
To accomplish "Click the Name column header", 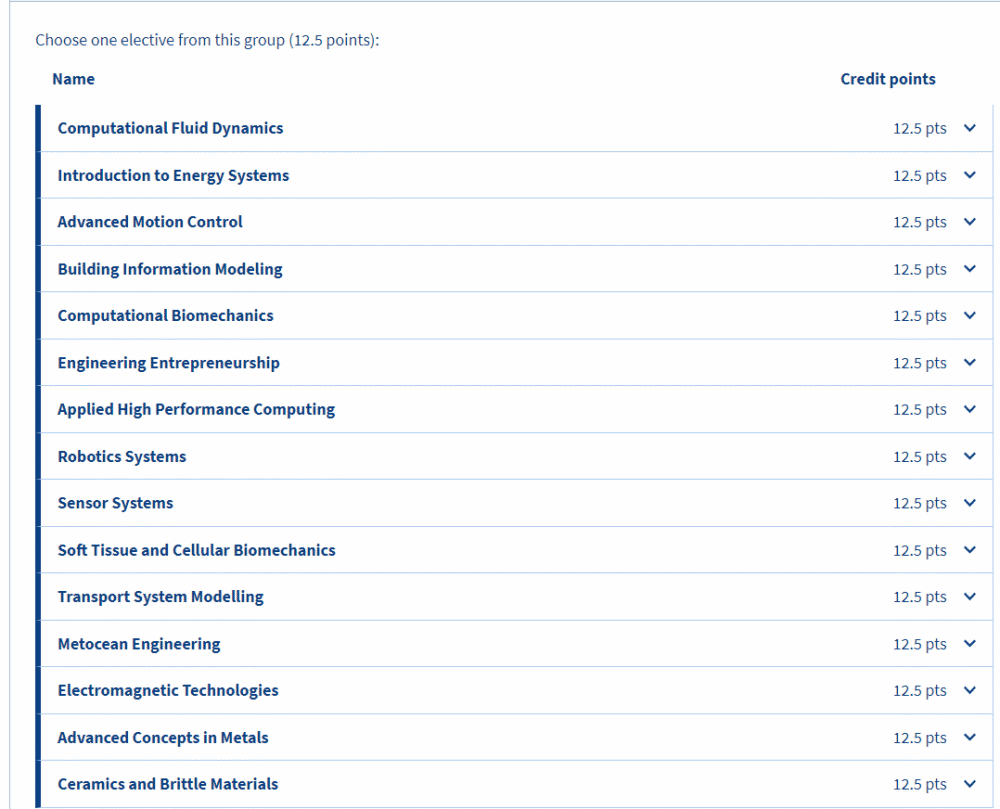I will [73, 79].
